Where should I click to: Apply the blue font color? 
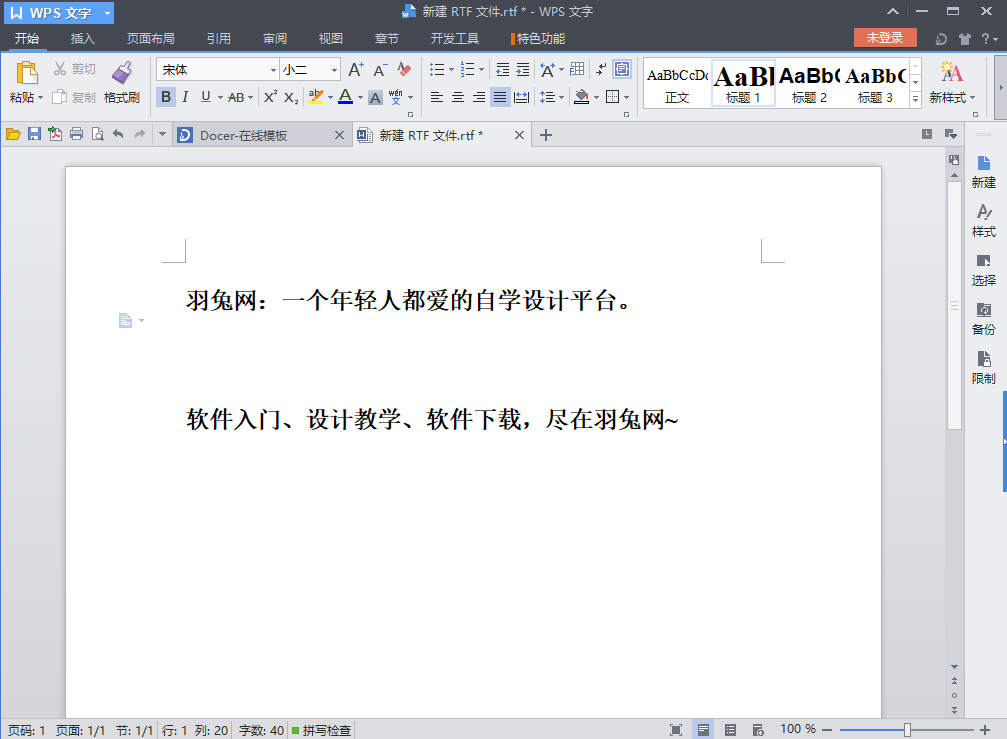pyautogui.click(x=345, y=97)
